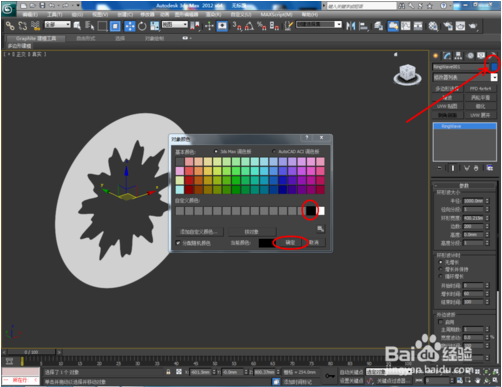The width and height of the screenshot is (502, 387).
Task: Switch to Graphite Modeling Tools tab
Action: (x=36, y=38)
